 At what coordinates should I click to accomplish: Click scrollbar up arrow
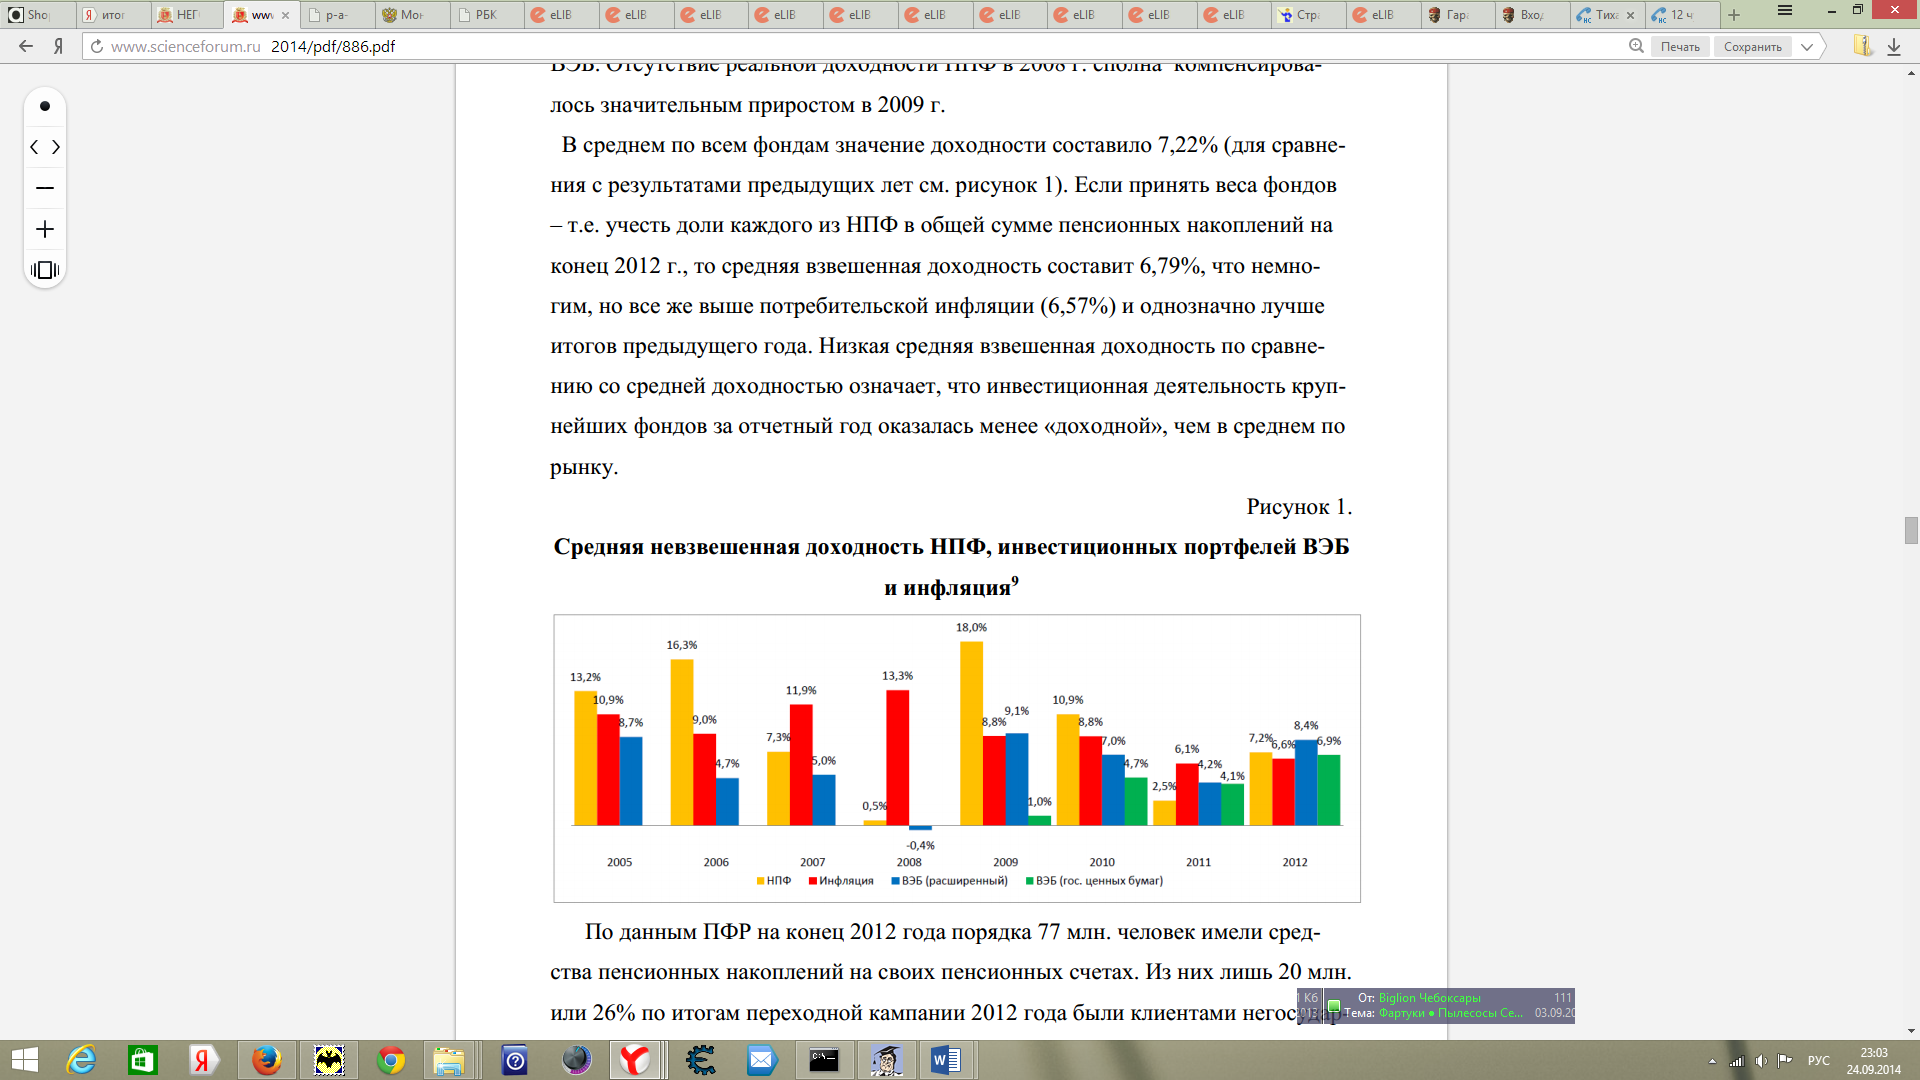1911,72
